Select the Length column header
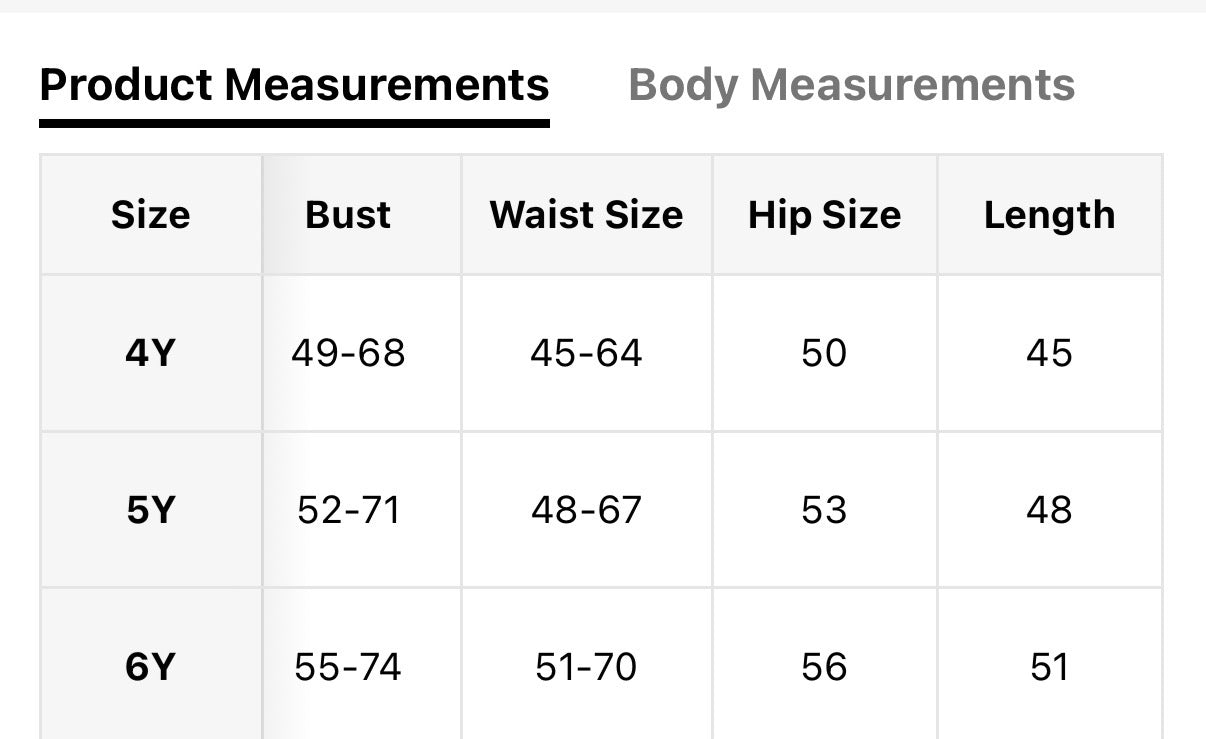Screen dimensions: 1206x739 pyautogui.click(x=1049, y=215)
